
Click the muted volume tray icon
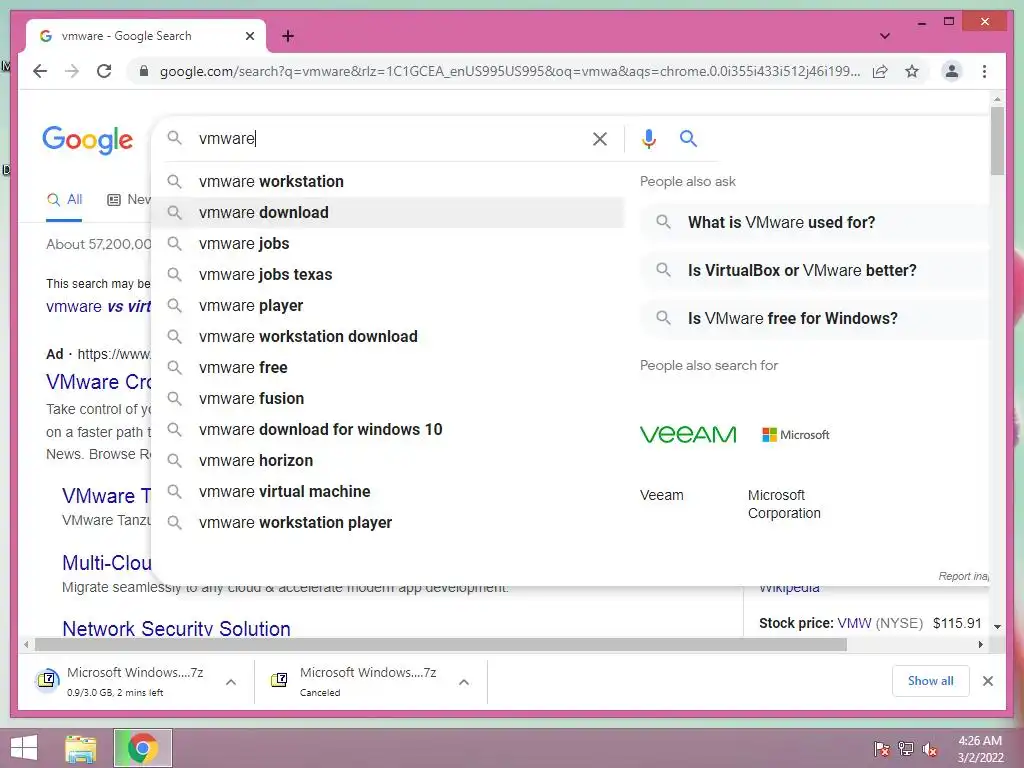click(x=930, y=748)
